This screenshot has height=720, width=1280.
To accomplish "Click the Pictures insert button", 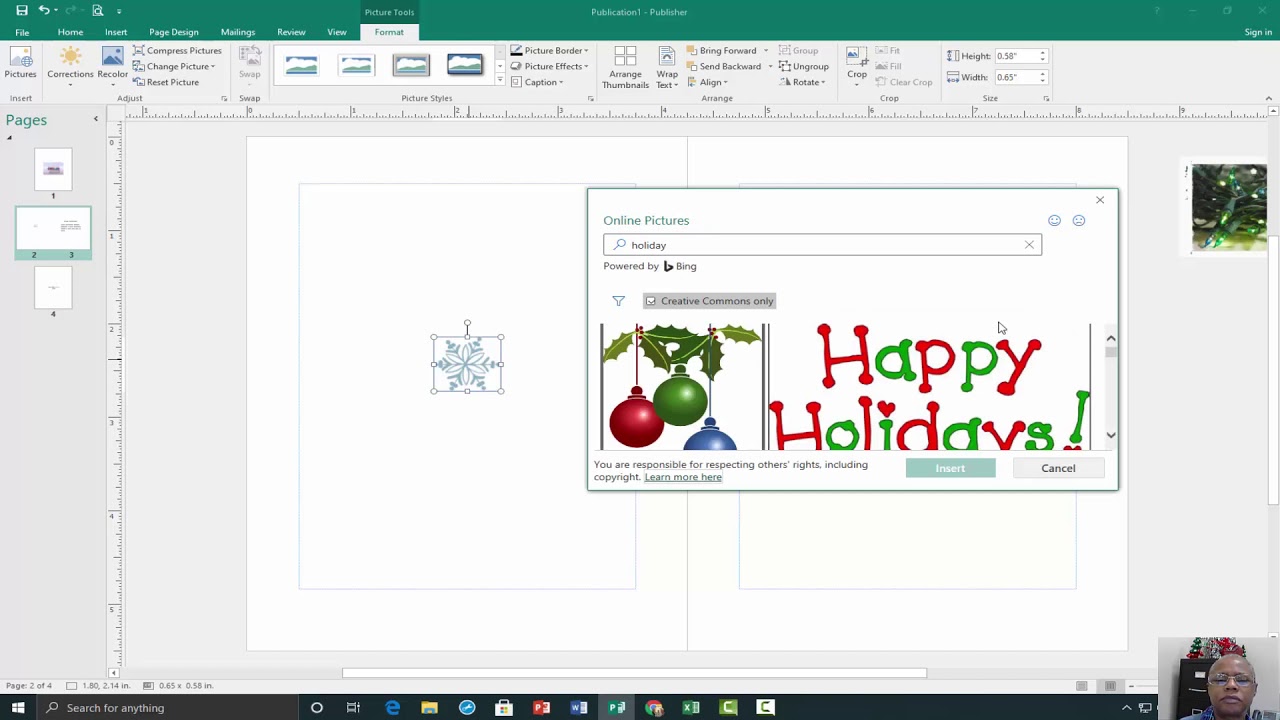I will (20, 64).
